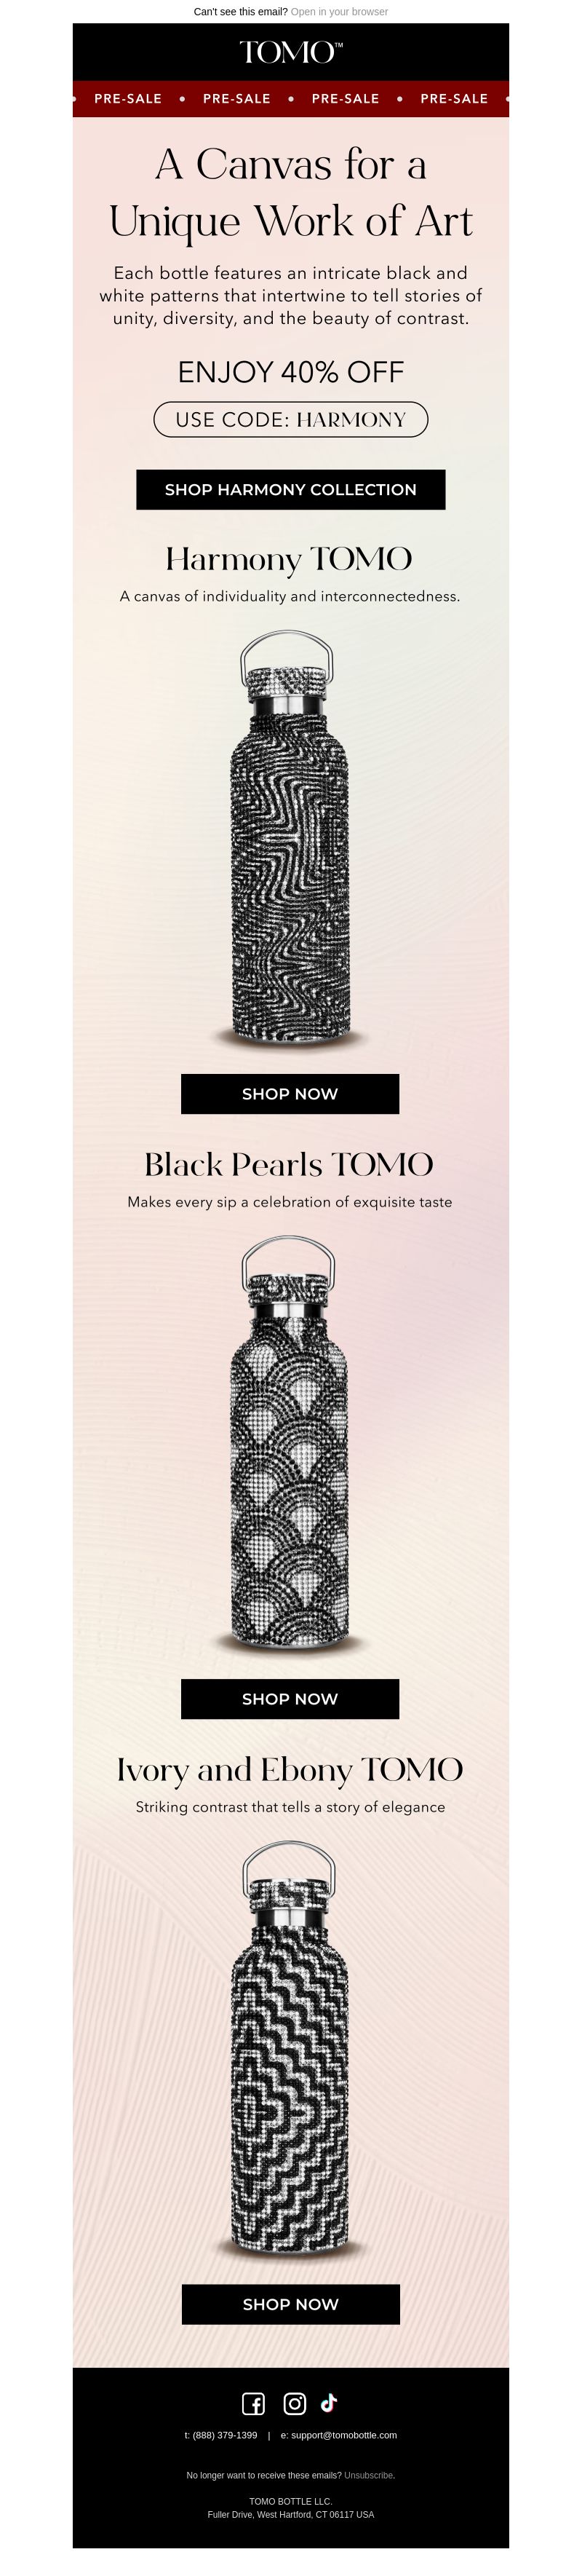
Task: Click the (888) 379-1399 phone number
Action: [x=225, y=2436]
